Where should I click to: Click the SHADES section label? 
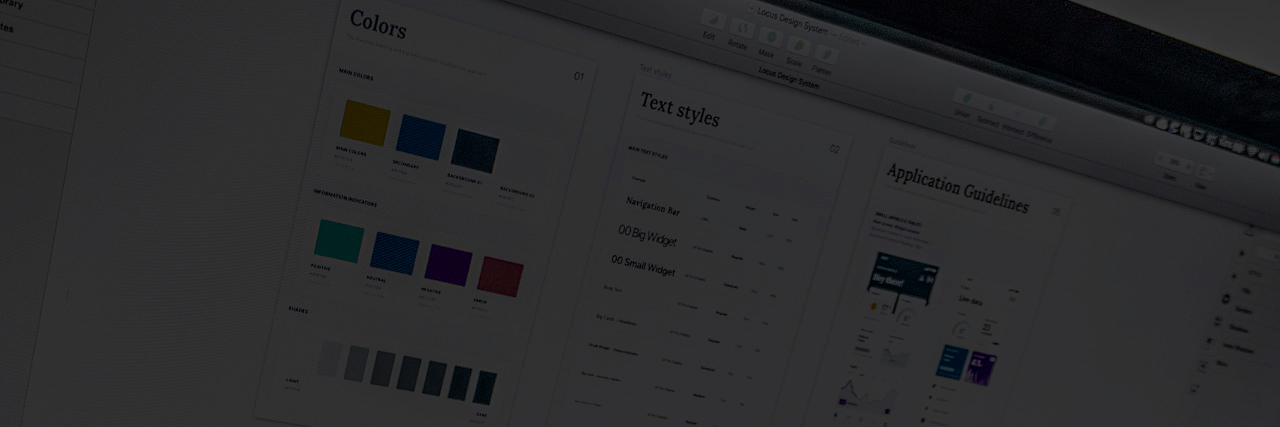[298, 310]
